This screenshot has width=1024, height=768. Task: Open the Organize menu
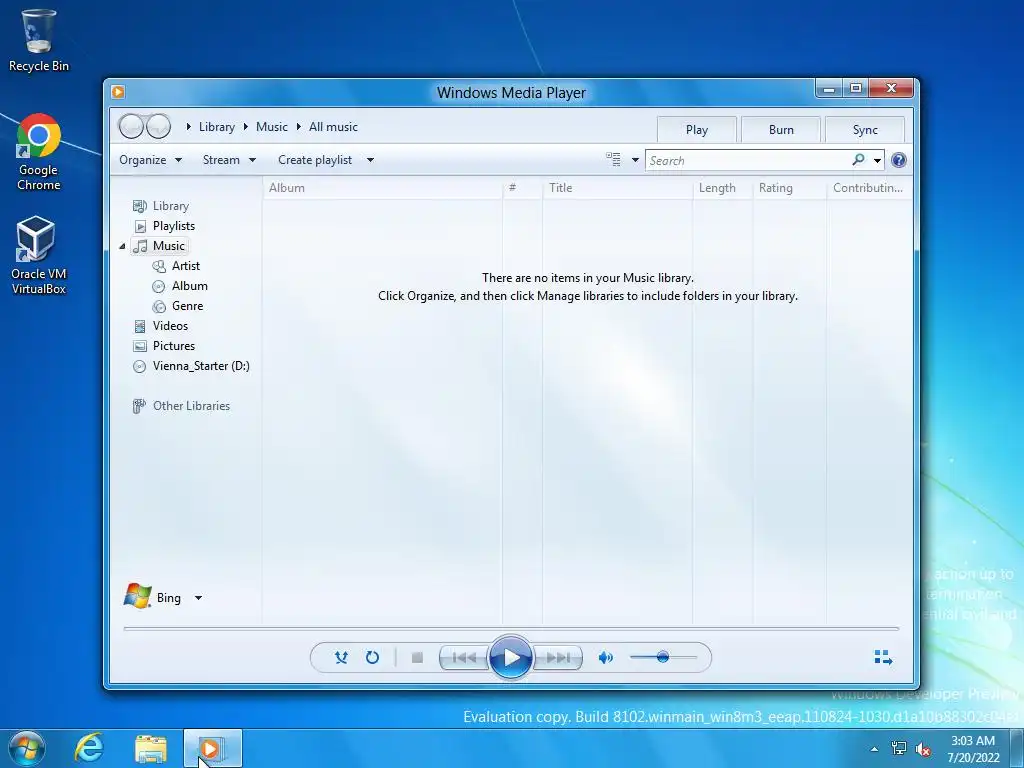[x=150, y=160]
